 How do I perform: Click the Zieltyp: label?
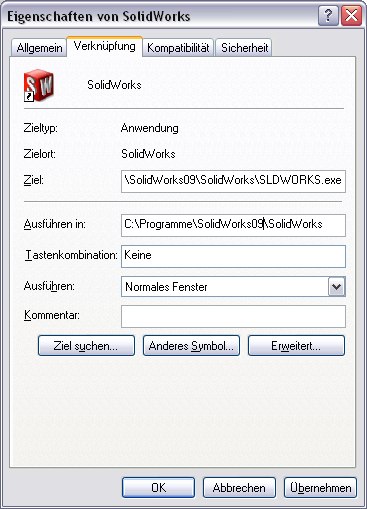click(x=40, y=128)
